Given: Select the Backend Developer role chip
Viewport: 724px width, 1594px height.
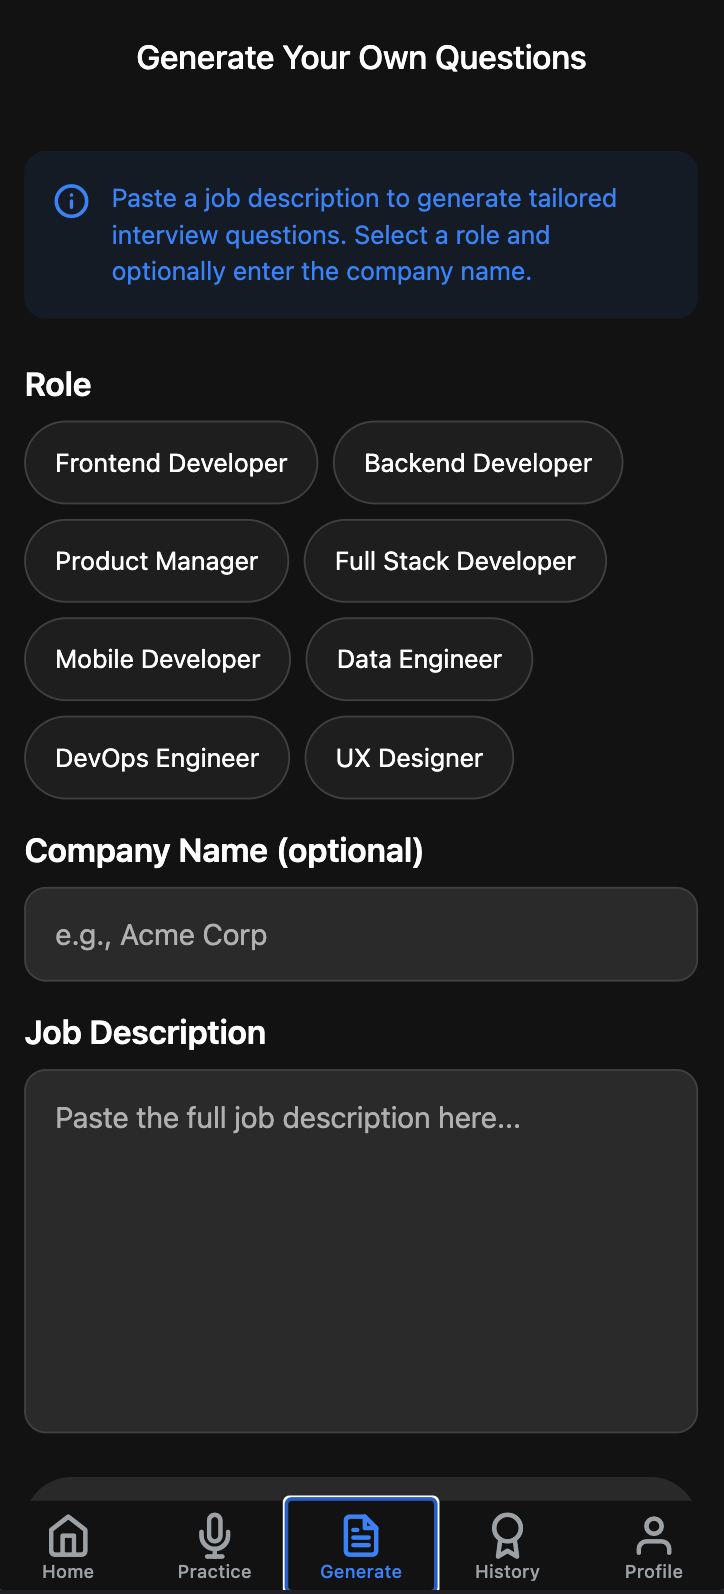Looking at the screenshot, I should click(x=478, y=463).
